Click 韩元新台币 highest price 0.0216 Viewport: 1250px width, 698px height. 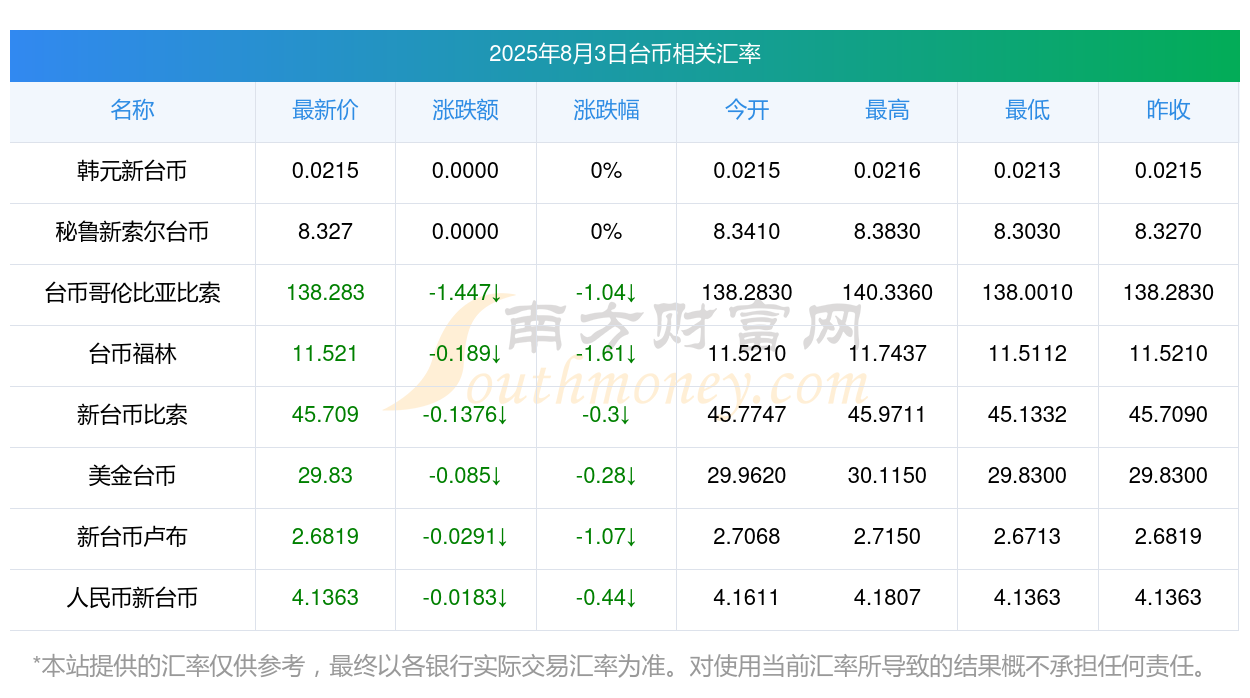tap(887, 171)
